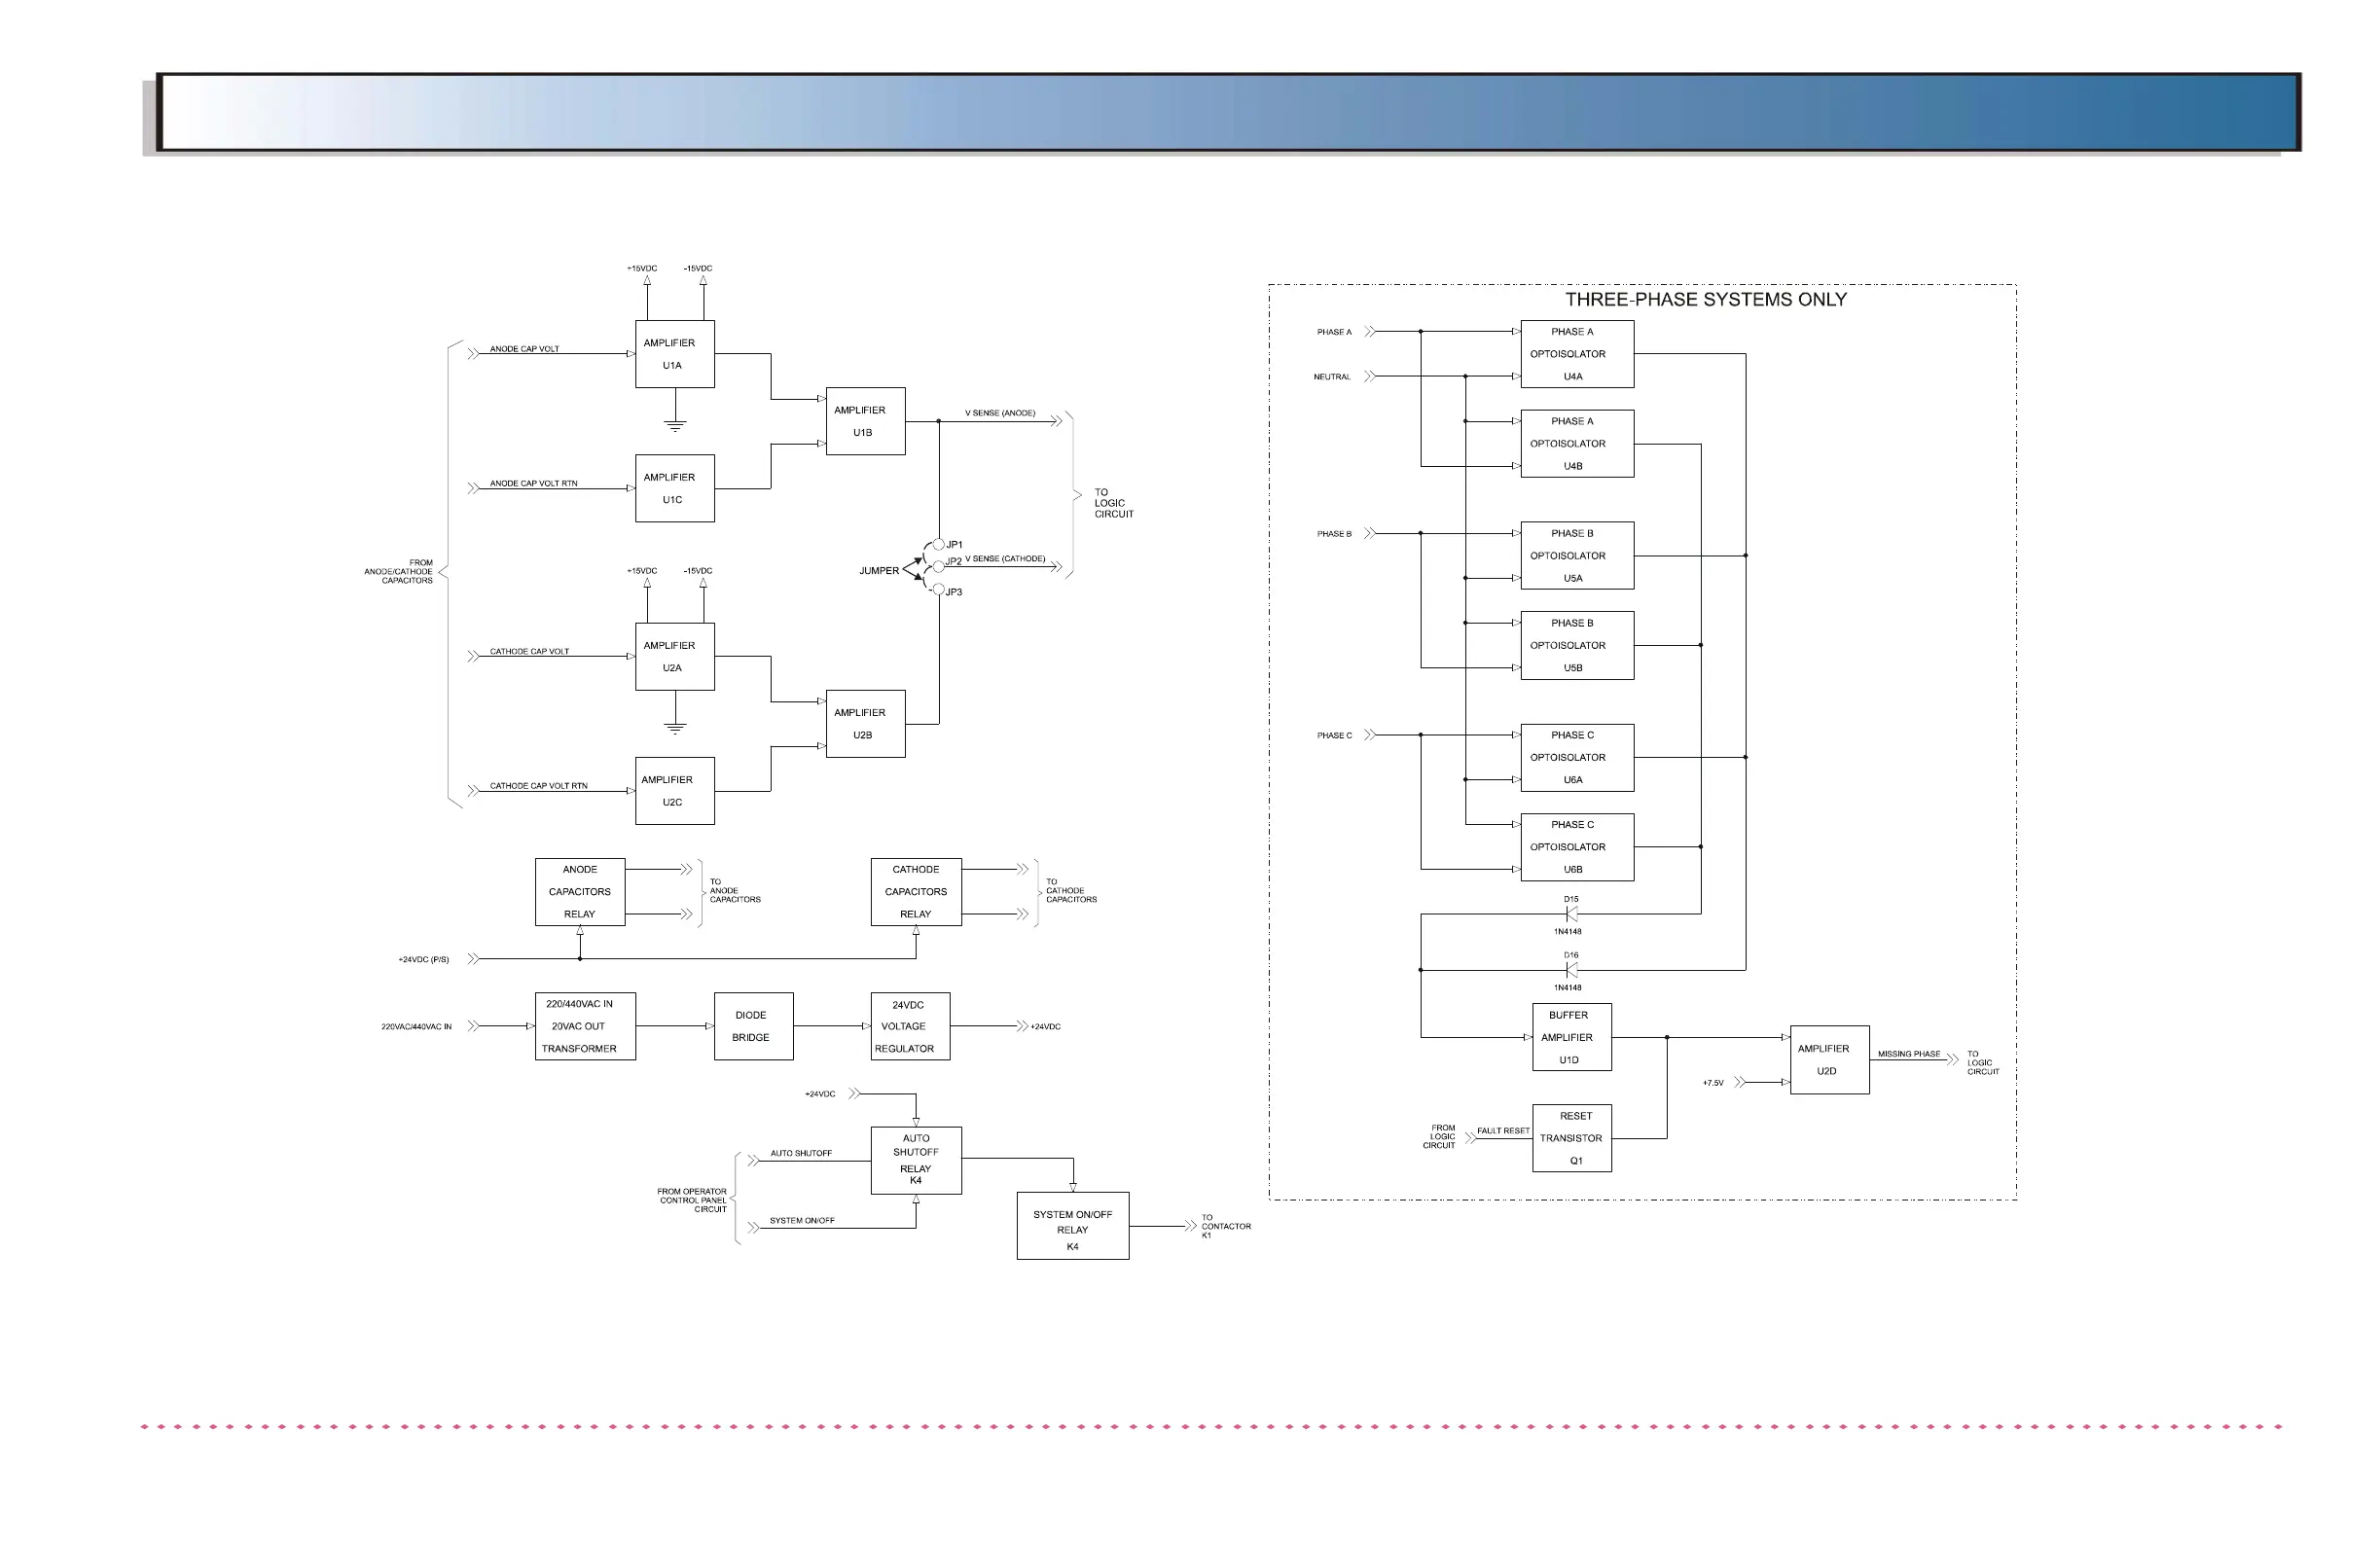Viewport: 2380px width, 1541px height.
Task: Click the Amplifier U1B block
Action: point(865,421)
